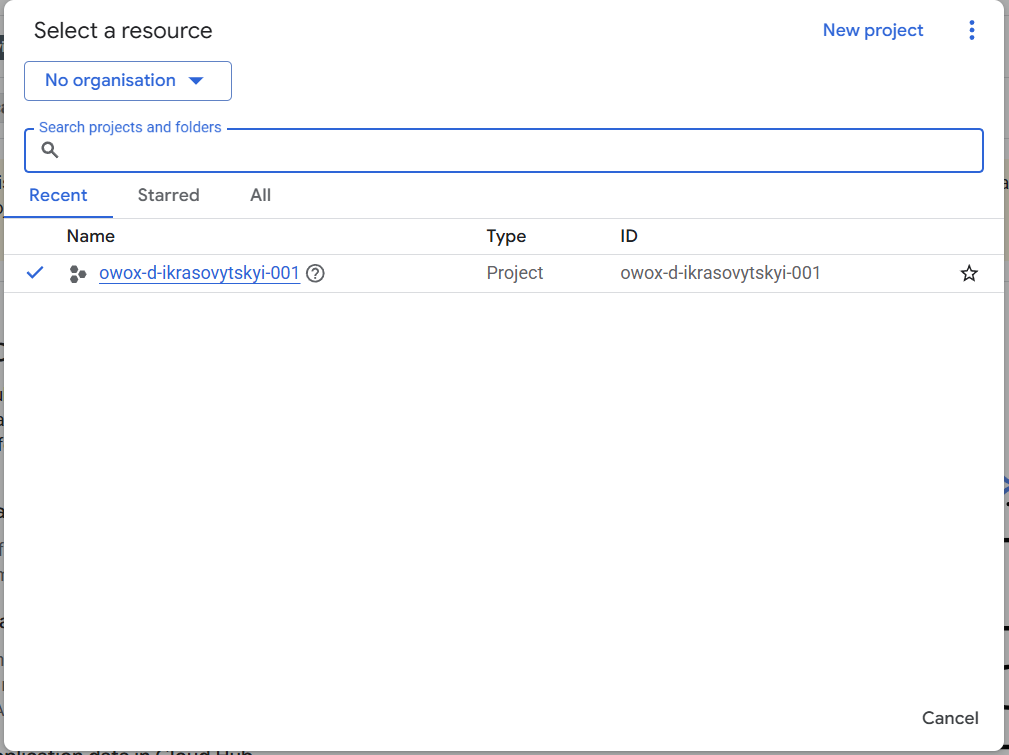Image resolution: width=1009 pixels, height=755 pixels.
Task: Click the New project button
Action: (x=873, y=30)
